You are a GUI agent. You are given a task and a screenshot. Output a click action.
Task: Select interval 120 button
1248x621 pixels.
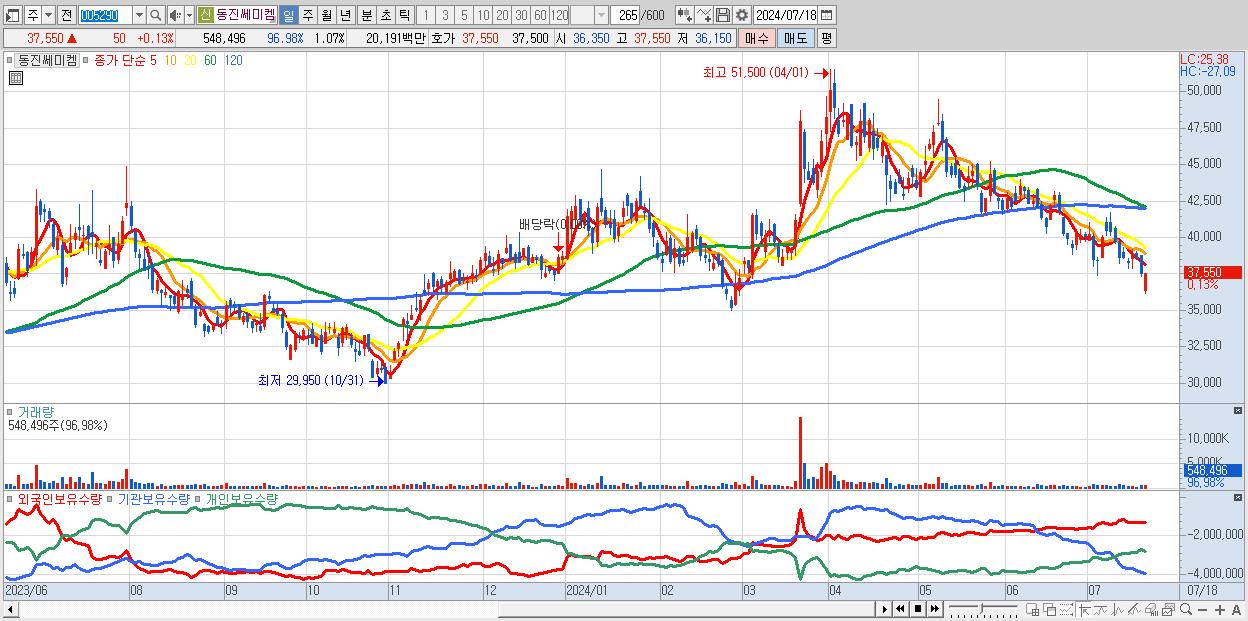(x=560, y=15)
